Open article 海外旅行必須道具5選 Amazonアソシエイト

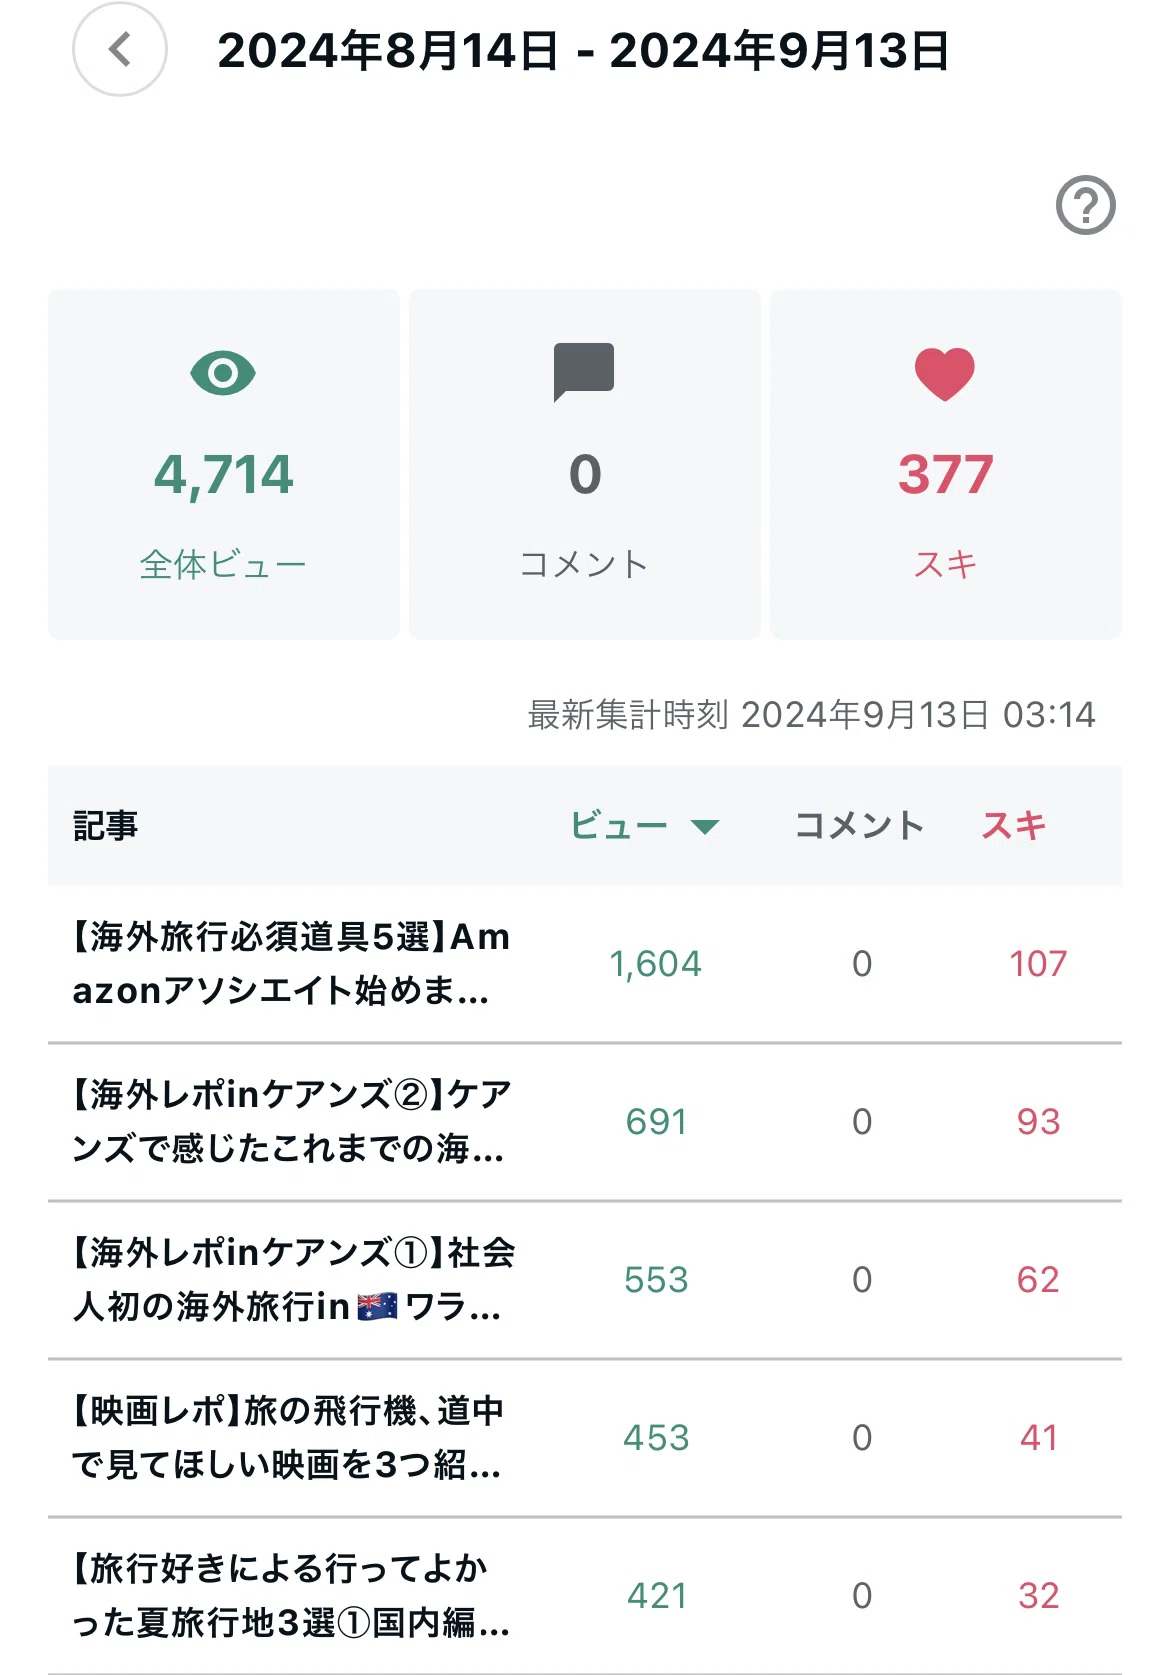[x=585, y=964]
